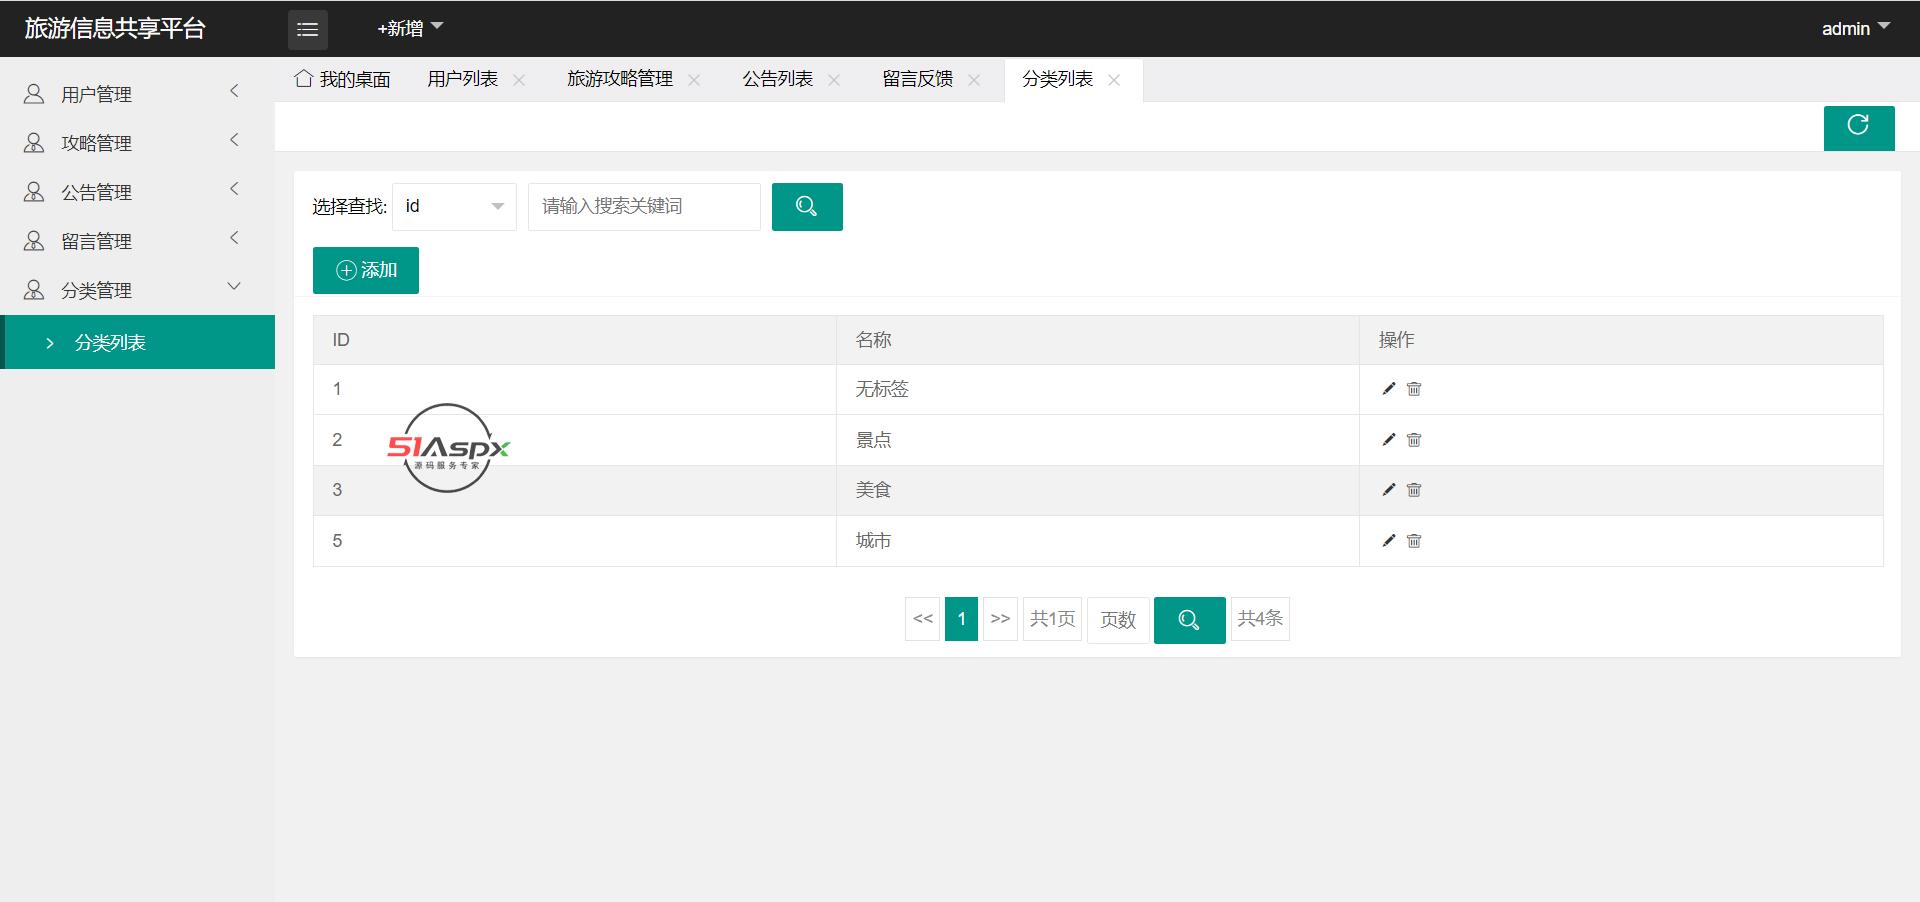
Task: Close the 用户列表 tab
Action: click(x=519, y=80)
